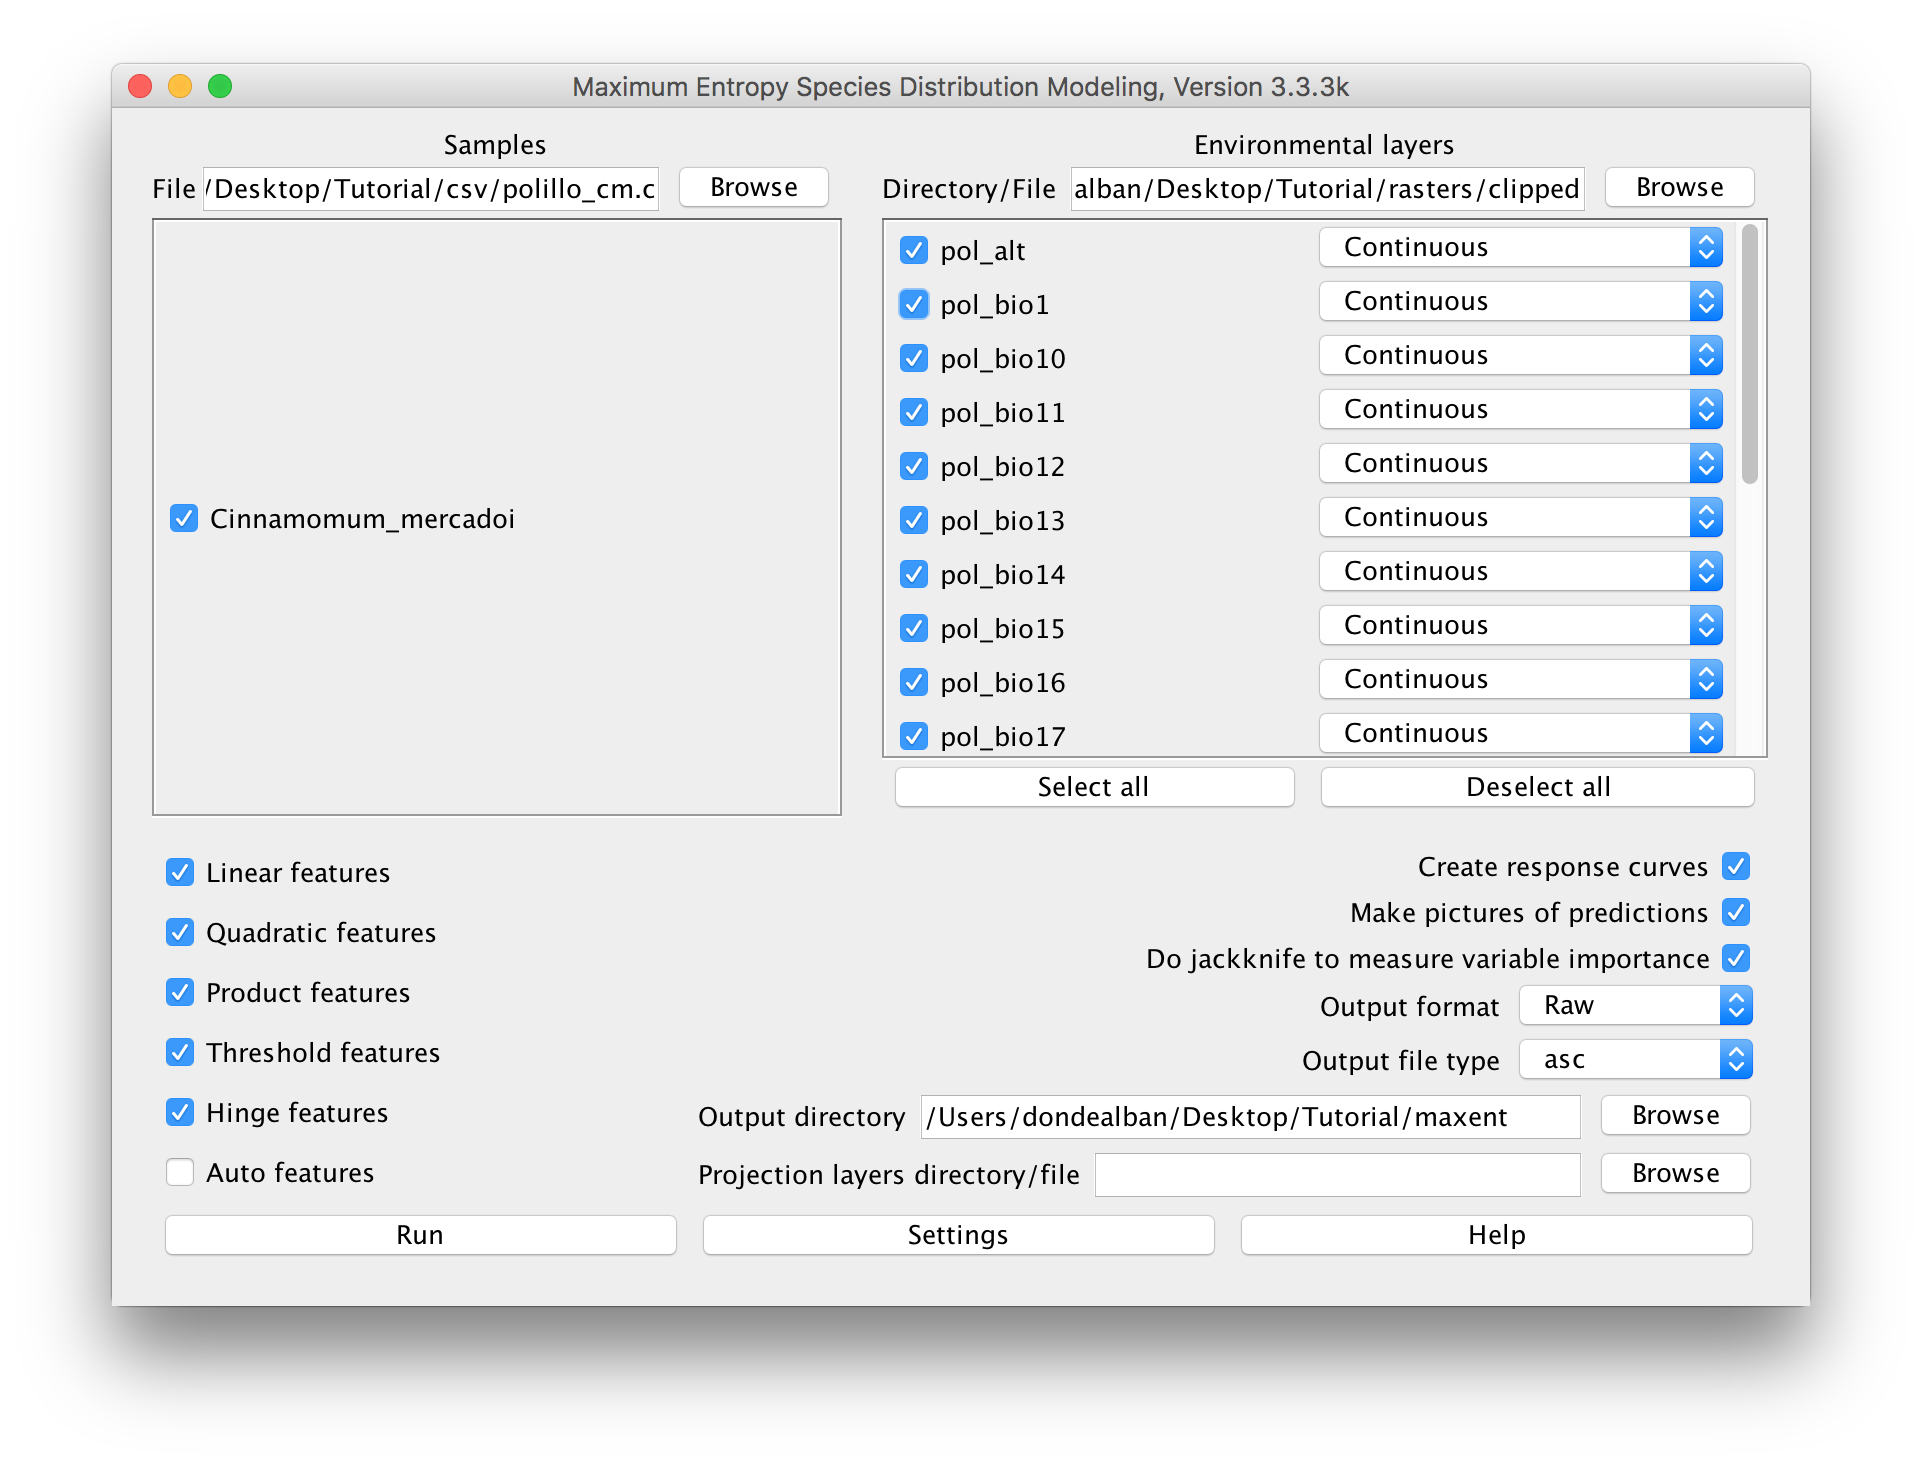This screenshot has width=1922, height=1466.
Task: Click the Run button
Action: 420,1235
